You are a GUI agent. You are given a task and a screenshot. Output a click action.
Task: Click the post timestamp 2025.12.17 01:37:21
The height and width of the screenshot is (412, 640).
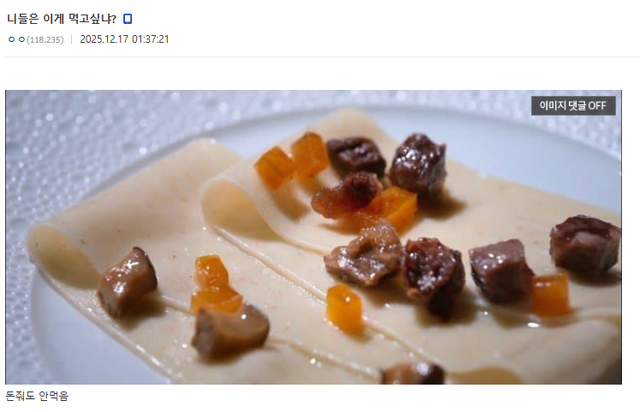[124, 39]
